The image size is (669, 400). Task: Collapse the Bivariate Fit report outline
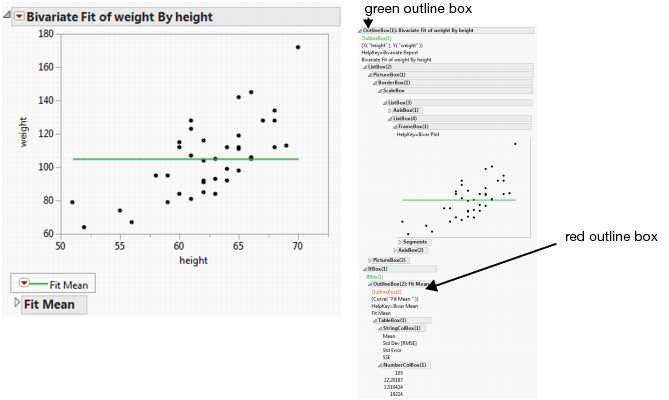pyautogui.click(x=6, y=17)
